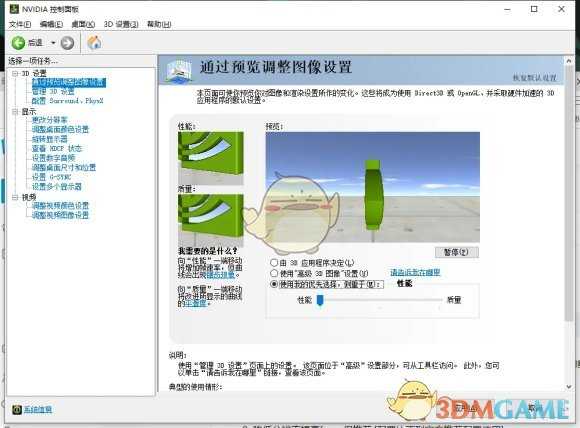
Task: Collapse the 3D 设置 tree node
Action: pyautogui.click(x=15, y=73)
